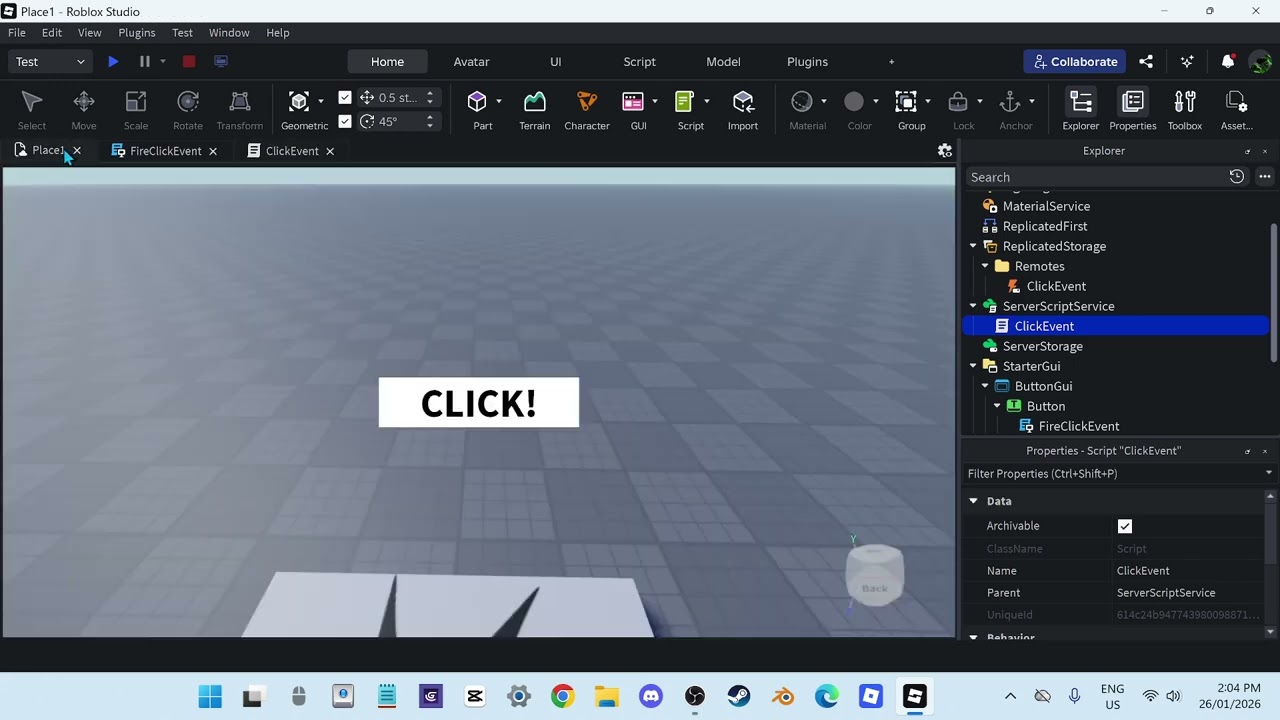Toggle the Explorer panel button
Viewport: 1280px width, 720px height.
tap(1081, 110)
